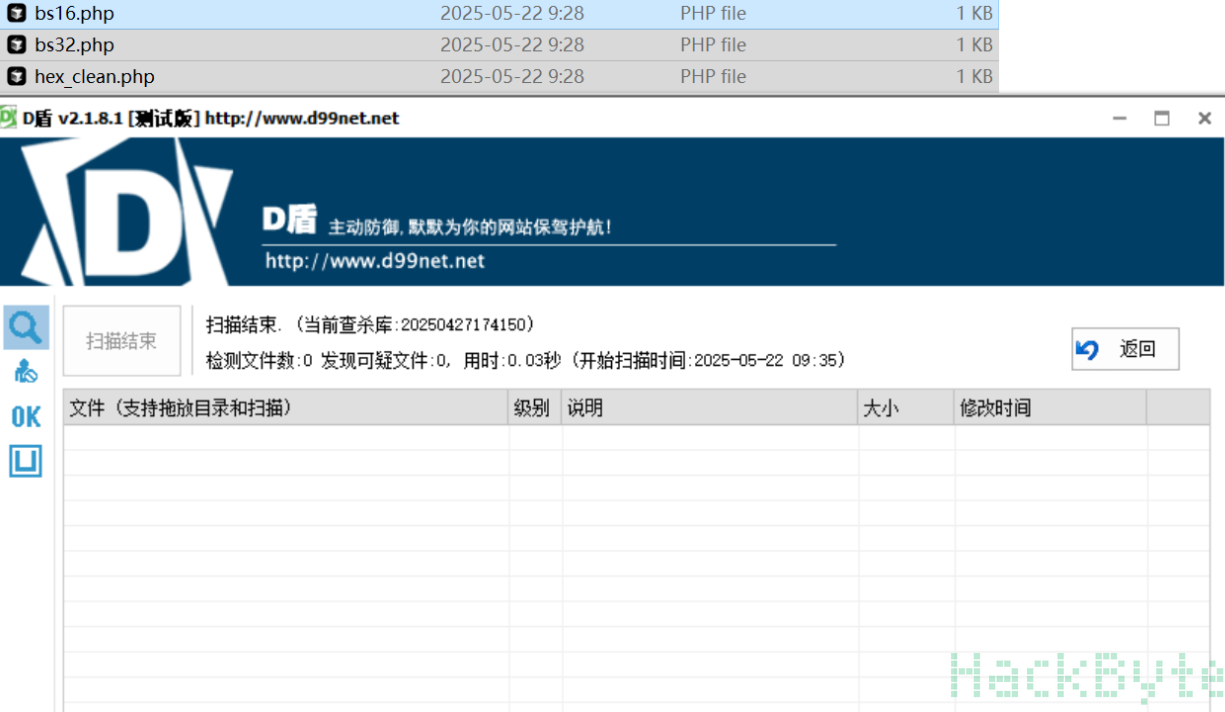
Task: Click the "D盾 v2.1.8.1 [测试版]" window title
Action: pyautogui.click(x=112, y=118)
